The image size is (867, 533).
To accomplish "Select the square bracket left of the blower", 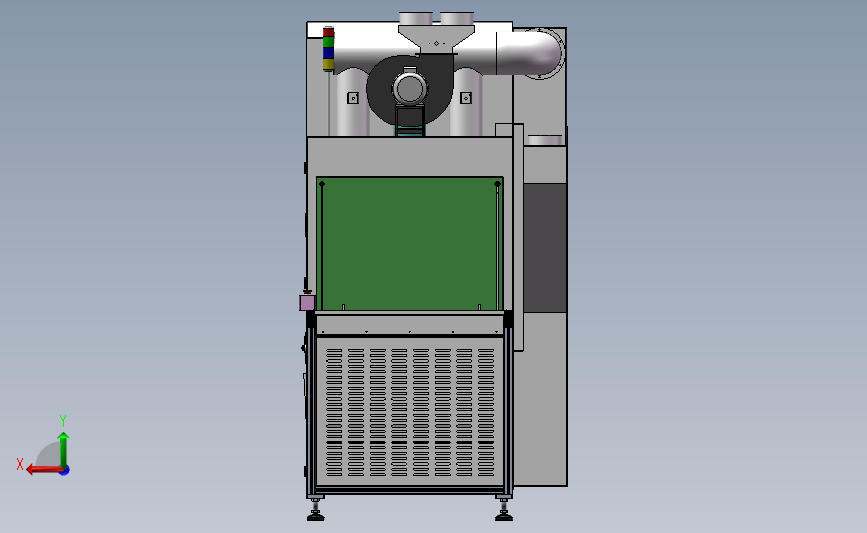I will (x=353, y=98).
